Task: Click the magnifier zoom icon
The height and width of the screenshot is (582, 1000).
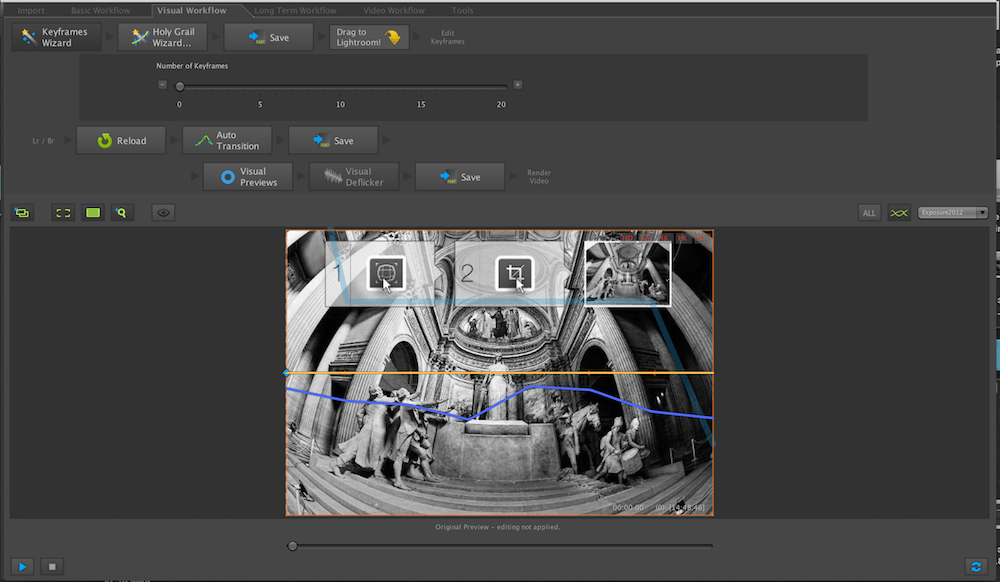Action: 121,213
